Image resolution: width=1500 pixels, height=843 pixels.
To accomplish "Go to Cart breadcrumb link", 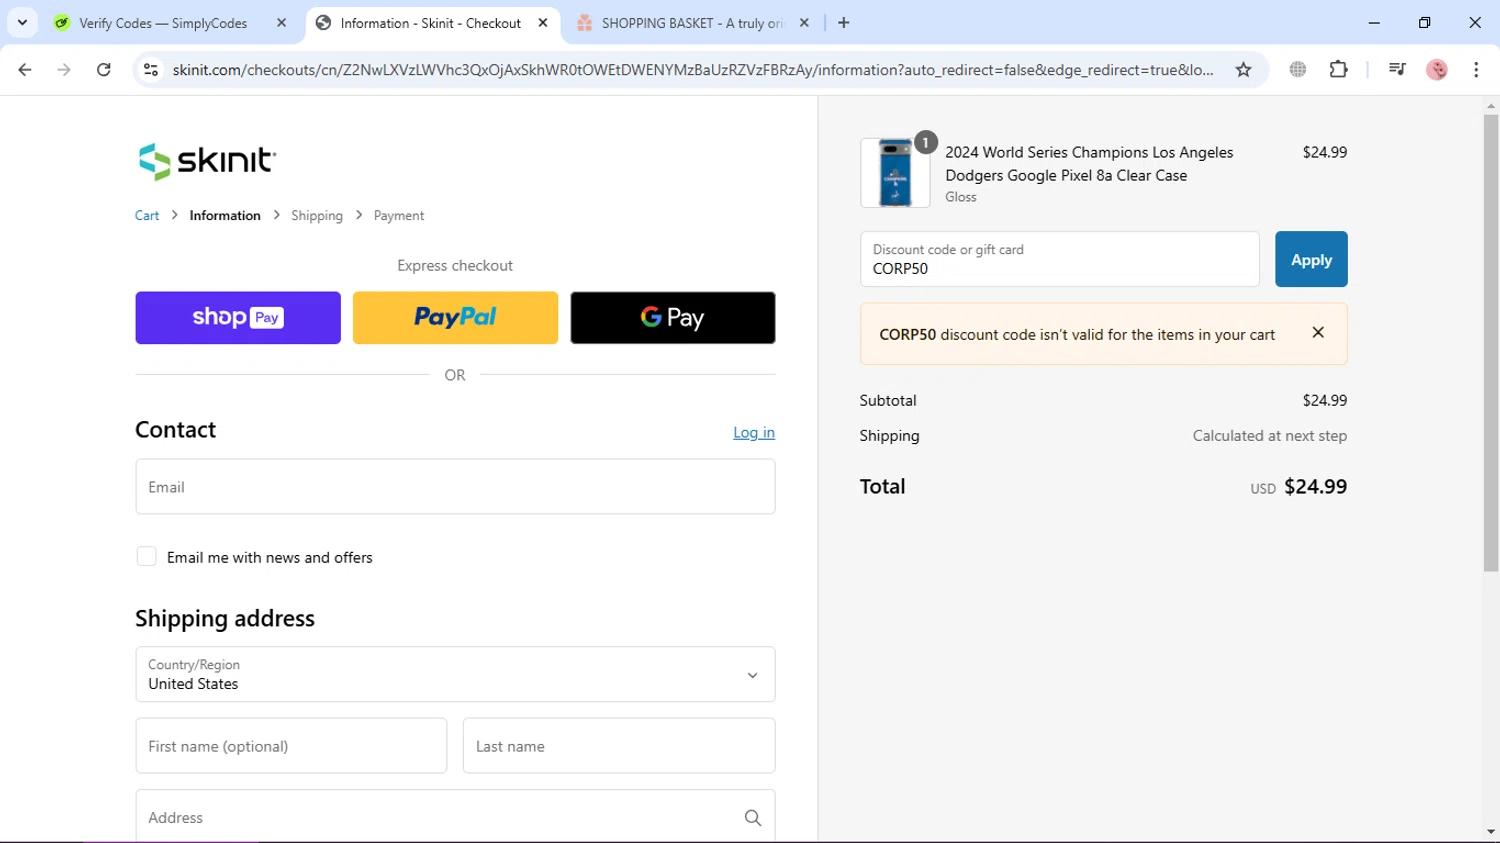I will click(147, 216).
